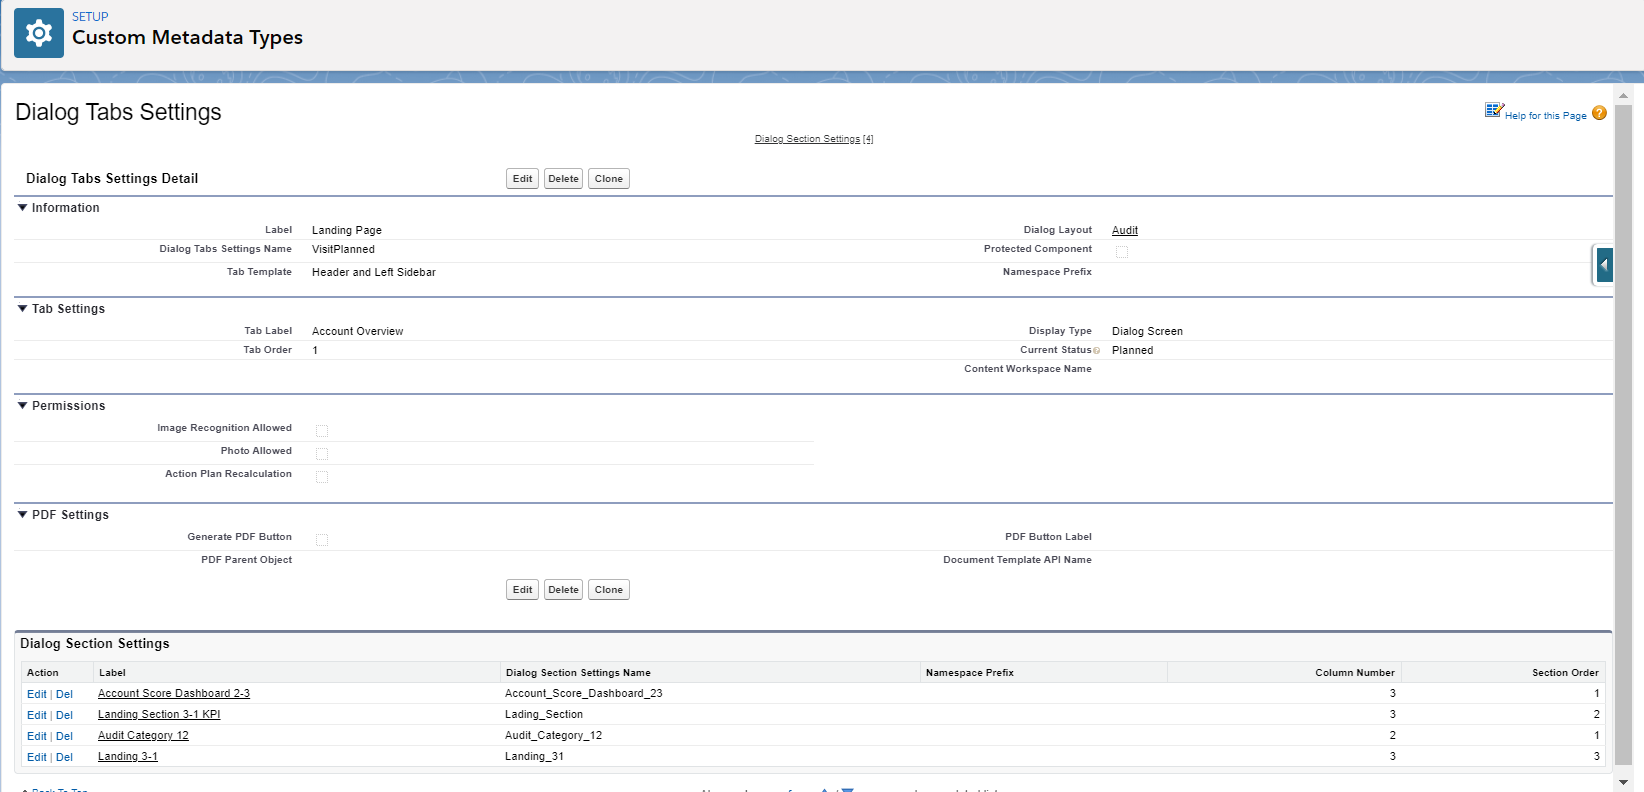Click the Current Status info icon
This screenshot has height=792, width=1644.
pyautogui.click(x=1097, y=351)
